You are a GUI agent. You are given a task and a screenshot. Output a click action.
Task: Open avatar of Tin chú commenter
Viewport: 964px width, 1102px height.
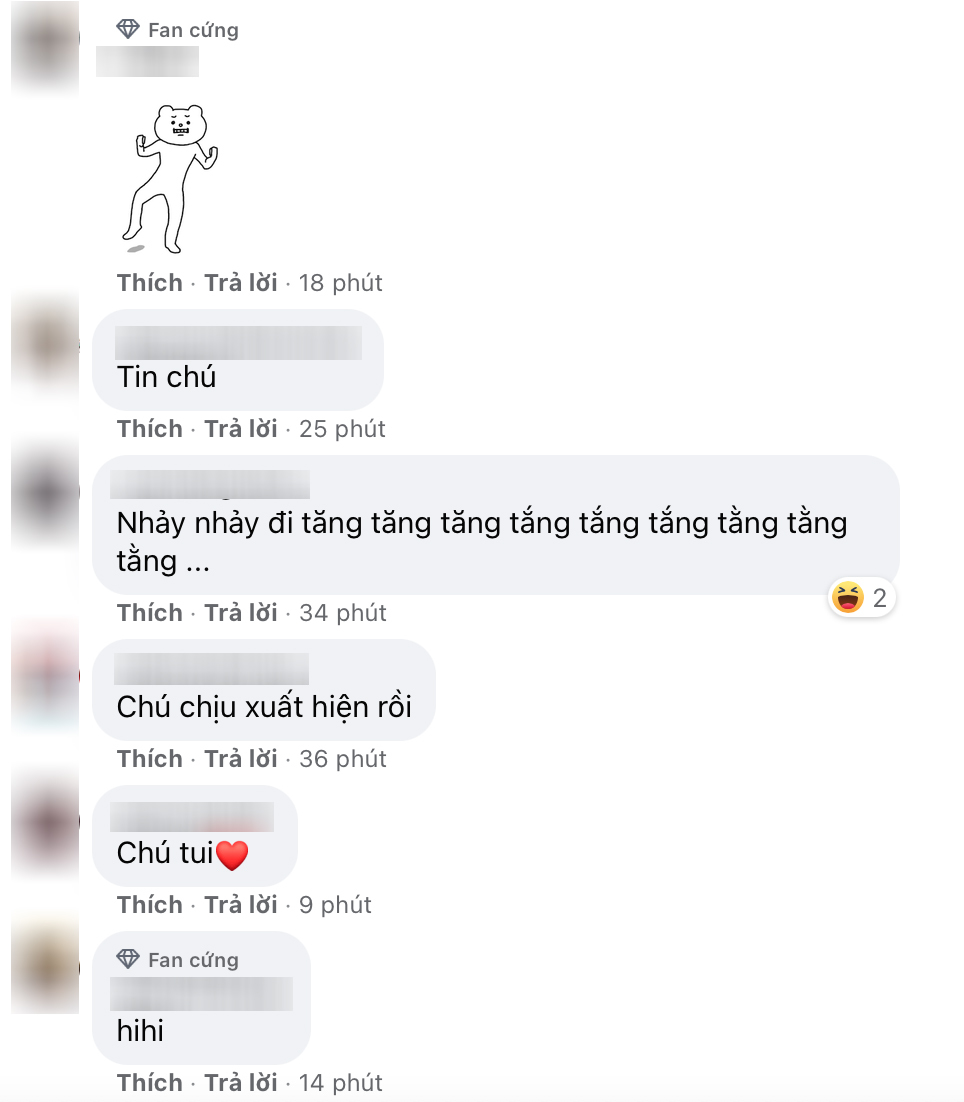(x=45, y=344)
